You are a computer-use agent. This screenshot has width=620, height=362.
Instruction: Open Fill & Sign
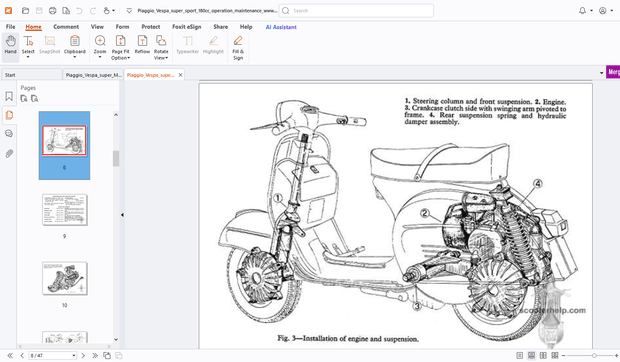click(238, 47)
